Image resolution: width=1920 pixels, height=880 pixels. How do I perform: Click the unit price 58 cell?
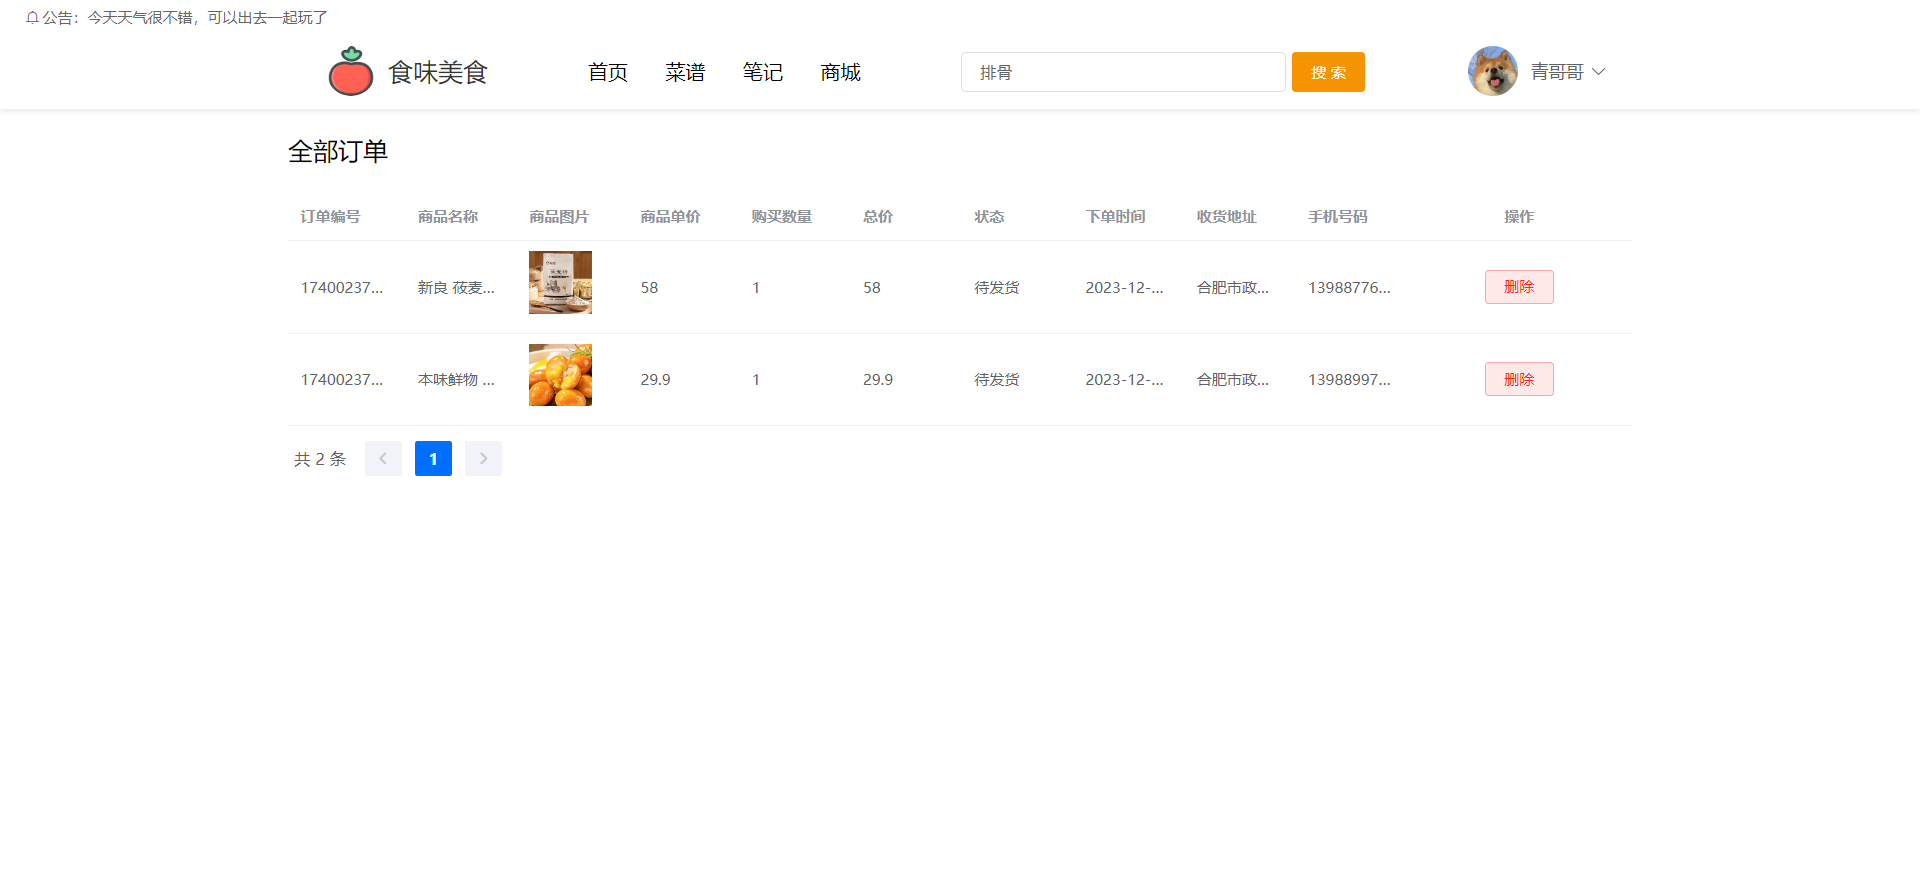click(x=650, y=288)
